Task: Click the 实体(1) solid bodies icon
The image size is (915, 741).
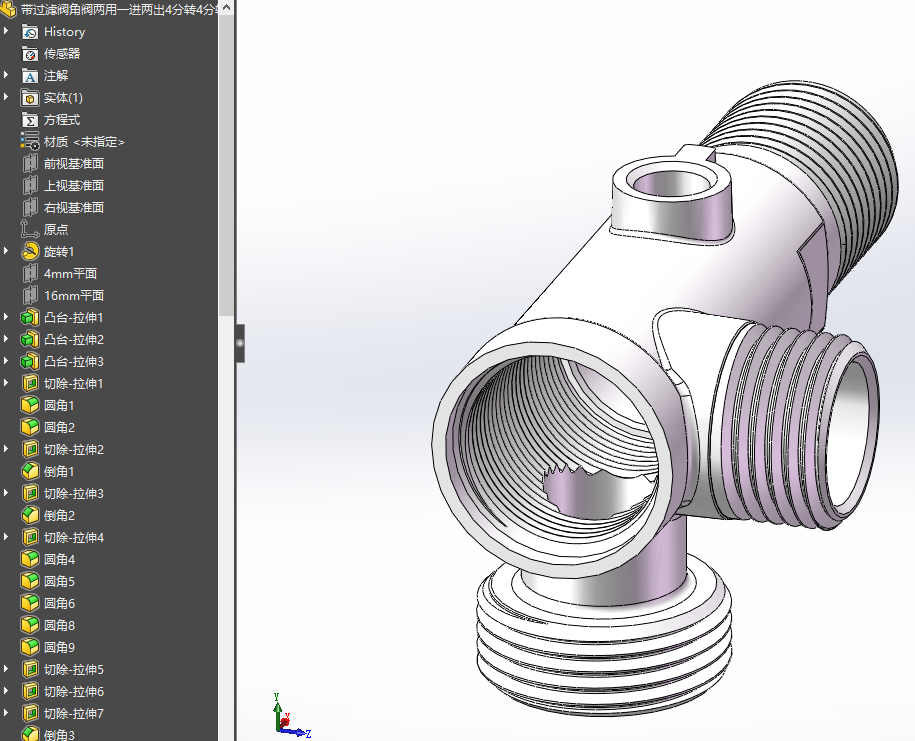Action: tap(30, 98)
